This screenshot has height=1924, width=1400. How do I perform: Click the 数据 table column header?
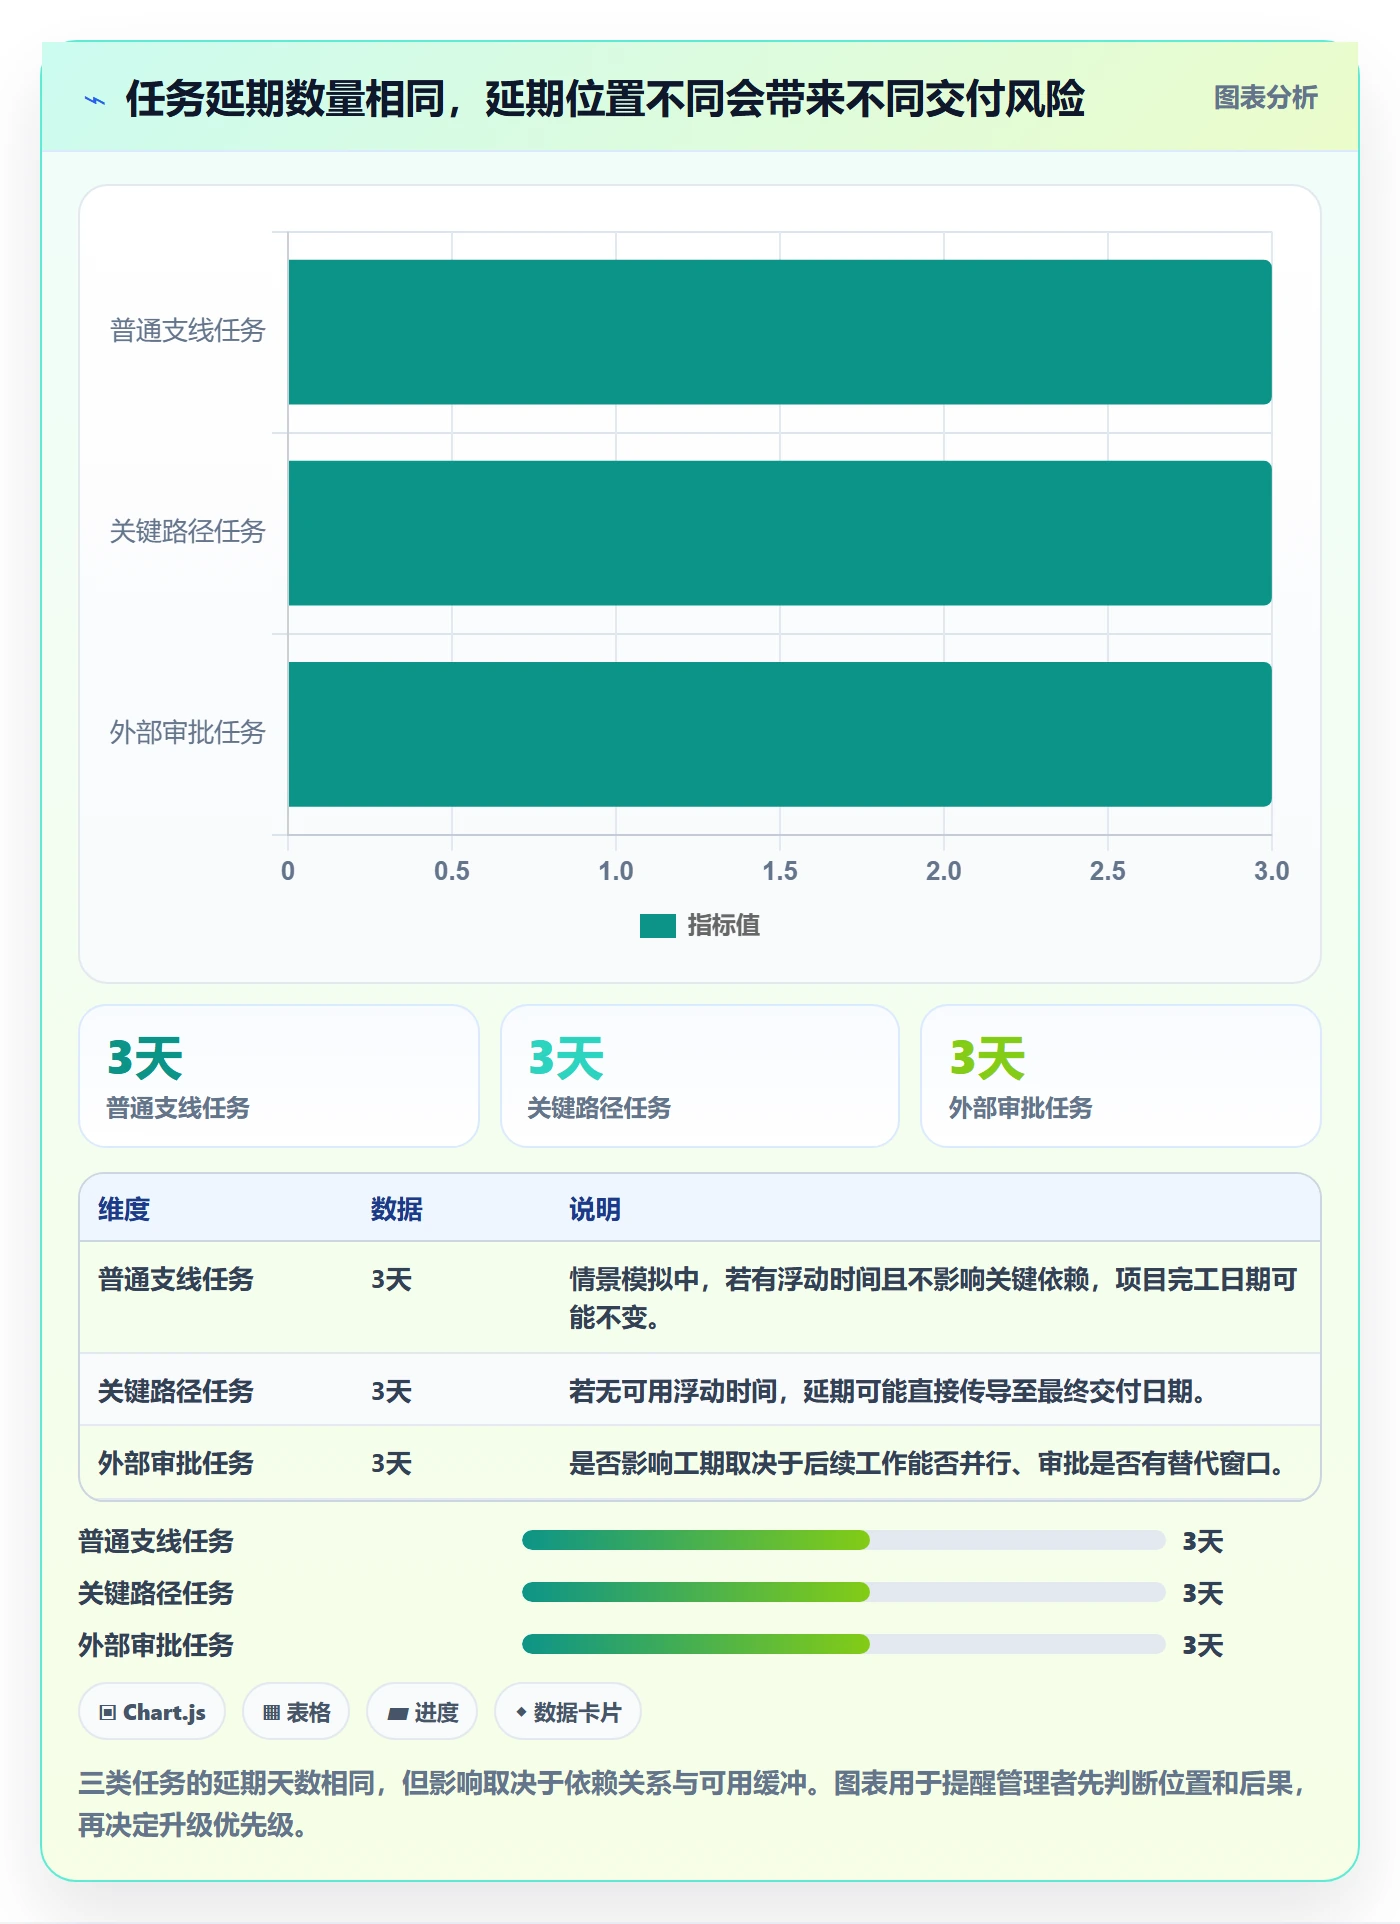coord(397,1210)
